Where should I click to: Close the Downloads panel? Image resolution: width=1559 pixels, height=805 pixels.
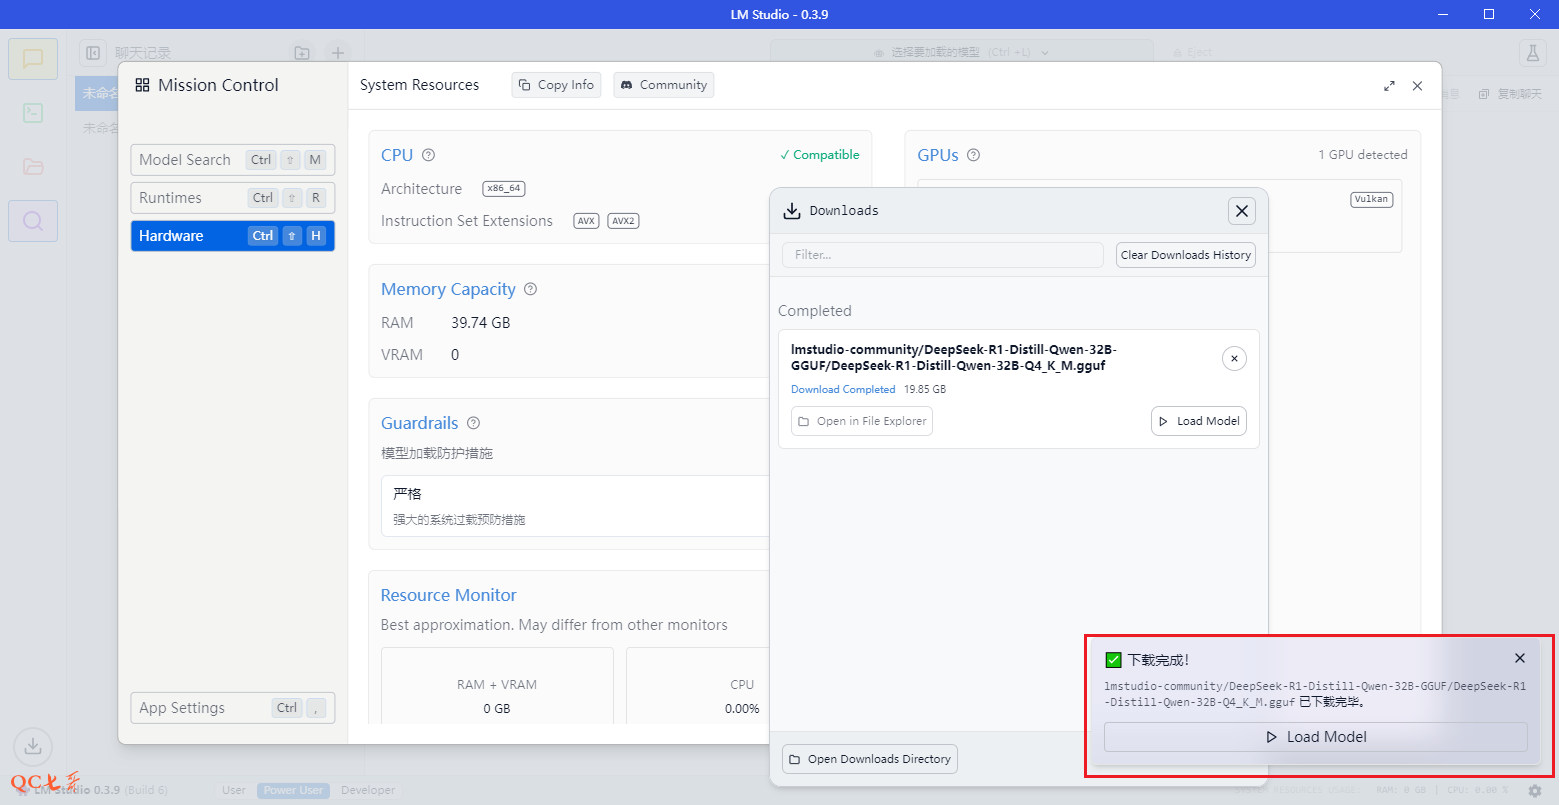(1241, 211)
